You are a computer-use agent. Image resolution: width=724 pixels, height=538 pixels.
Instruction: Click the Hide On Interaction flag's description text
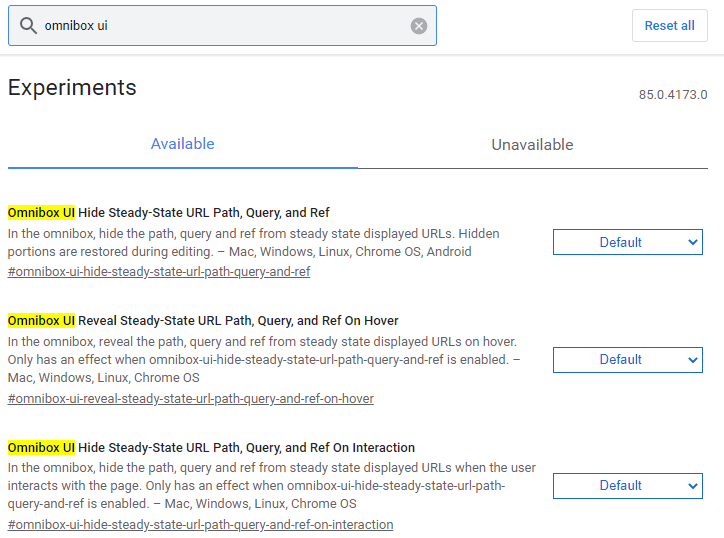[271, 486]
